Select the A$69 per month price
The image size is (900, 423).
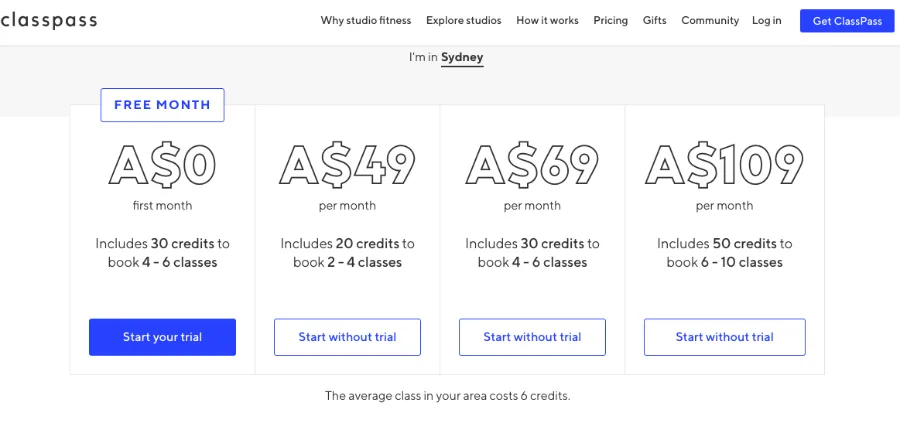pyautogui.click(x=532, y=166)
